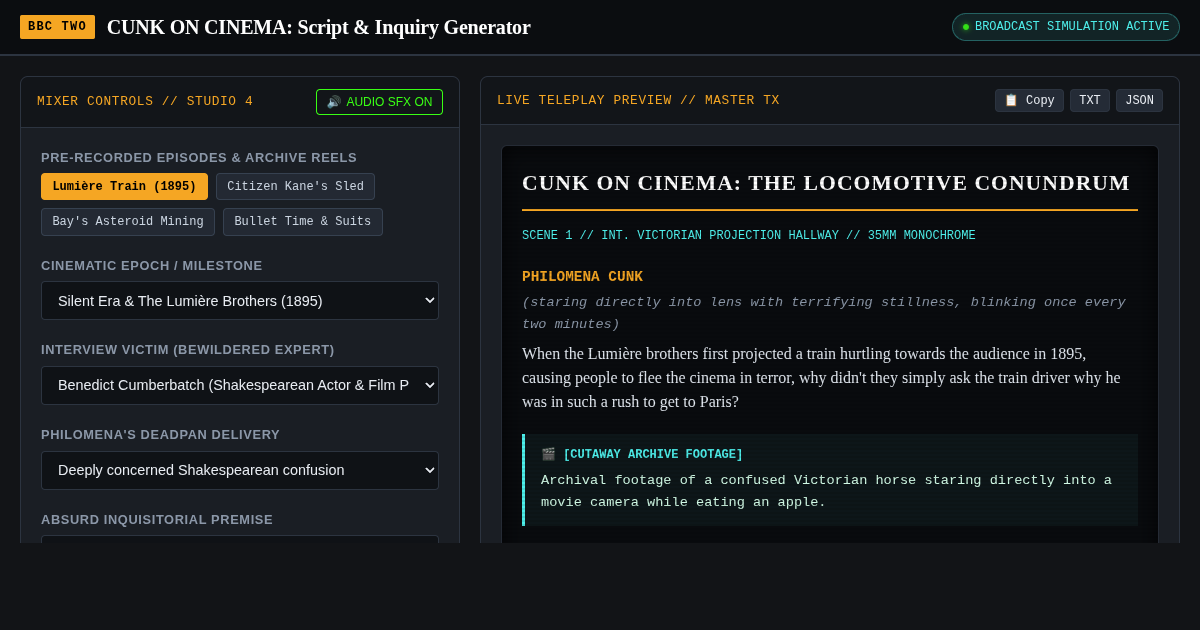Copy the teleplay preview
The height and width of the screenshot is (630, 1200).
pyautogui.click(x=1029, y=101)
